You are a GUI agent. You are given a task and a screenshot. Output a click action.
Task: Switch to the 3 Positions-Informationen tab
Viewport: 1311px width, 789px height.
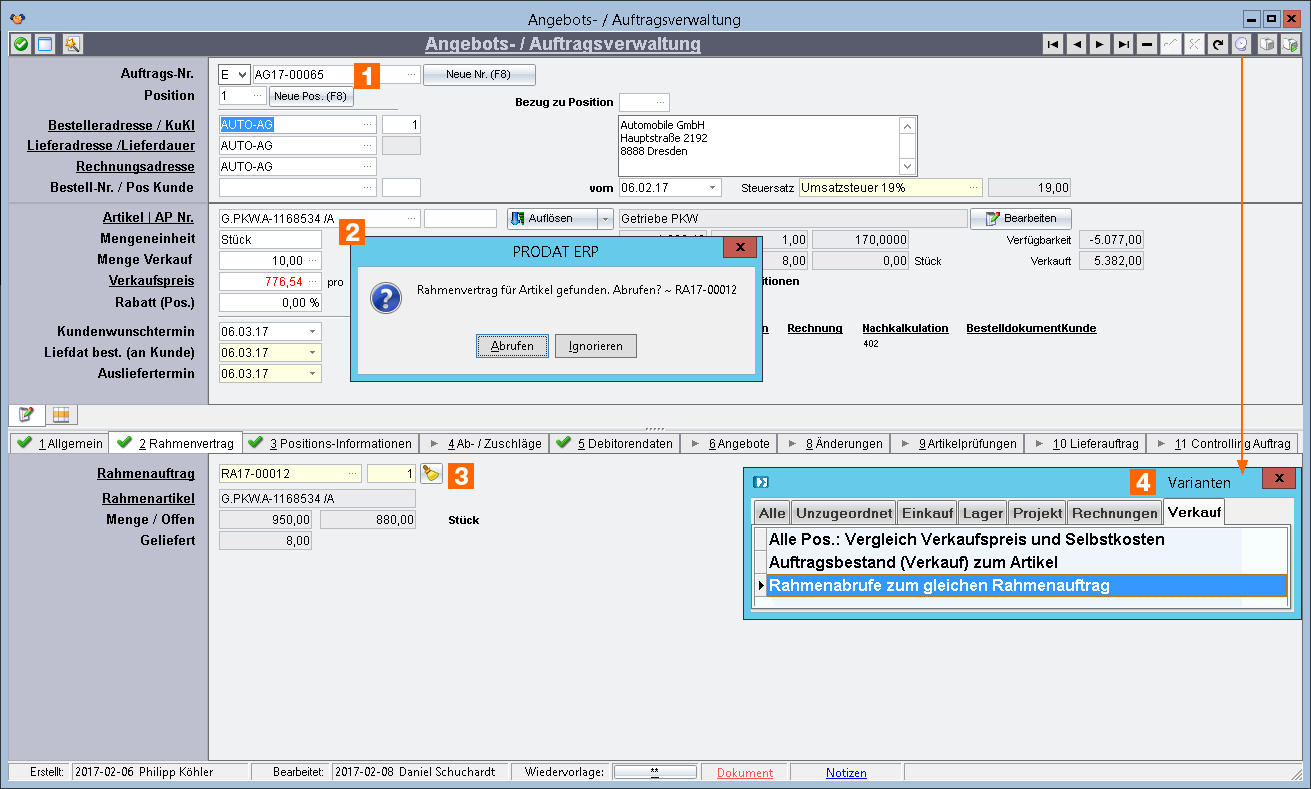(x=331, y=443)
